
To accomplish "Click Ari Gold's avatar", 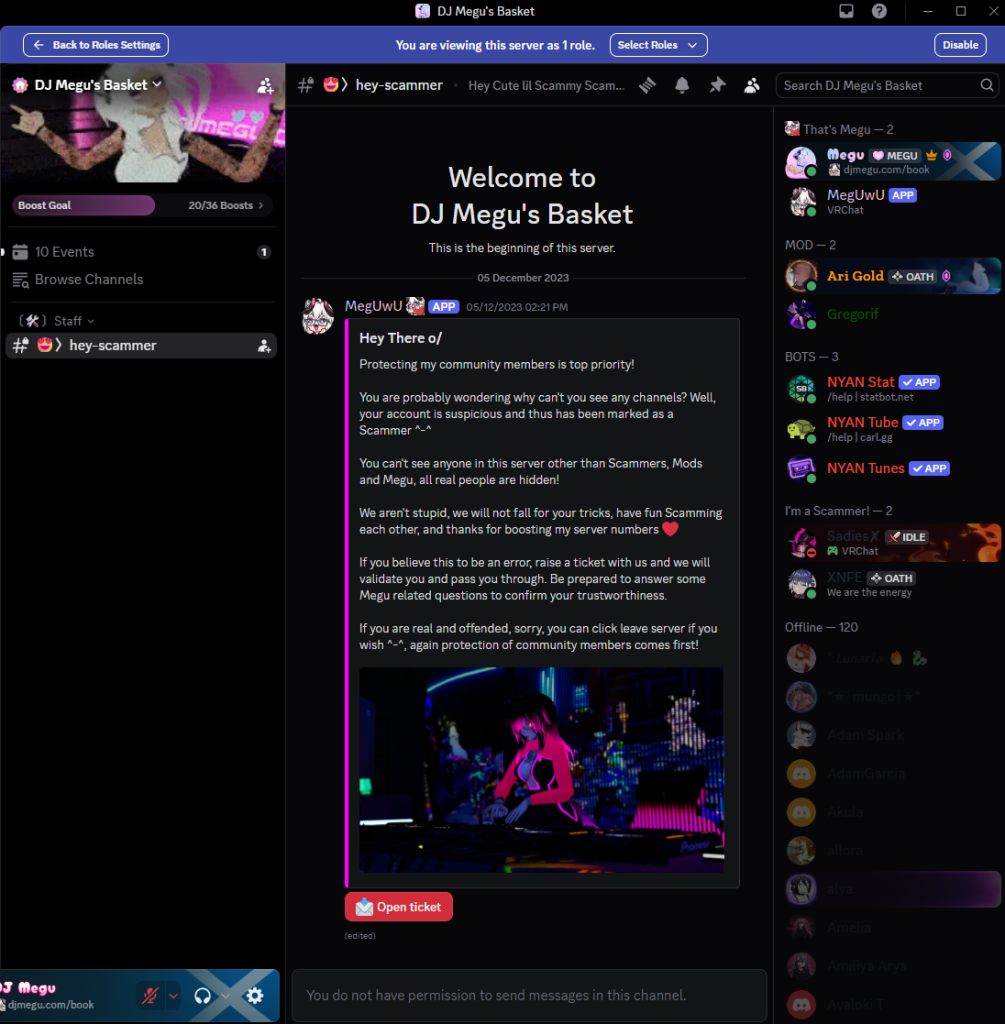I will [801, 276].
